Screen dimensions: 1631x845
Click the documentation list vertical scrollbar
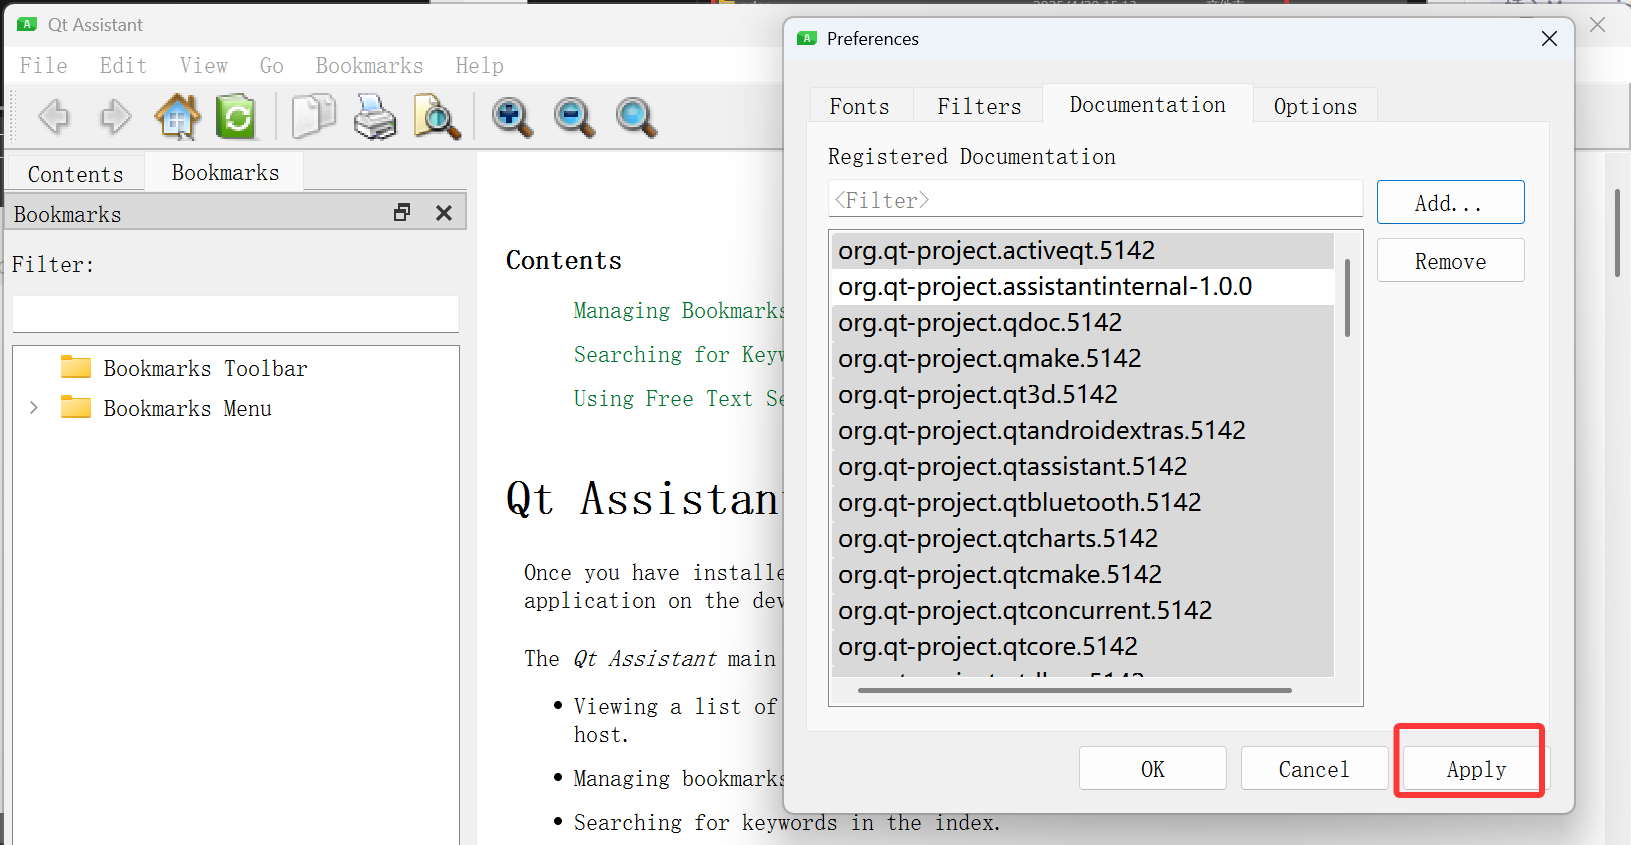[x=1347, y=297]
